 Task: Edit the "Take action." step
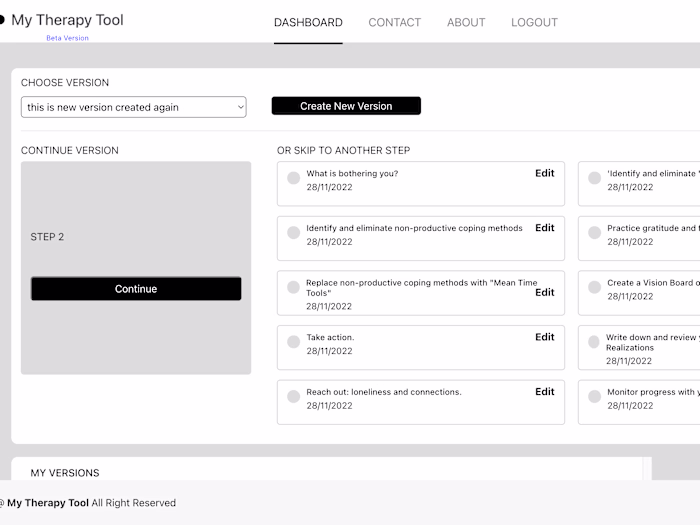pos(544,337)
